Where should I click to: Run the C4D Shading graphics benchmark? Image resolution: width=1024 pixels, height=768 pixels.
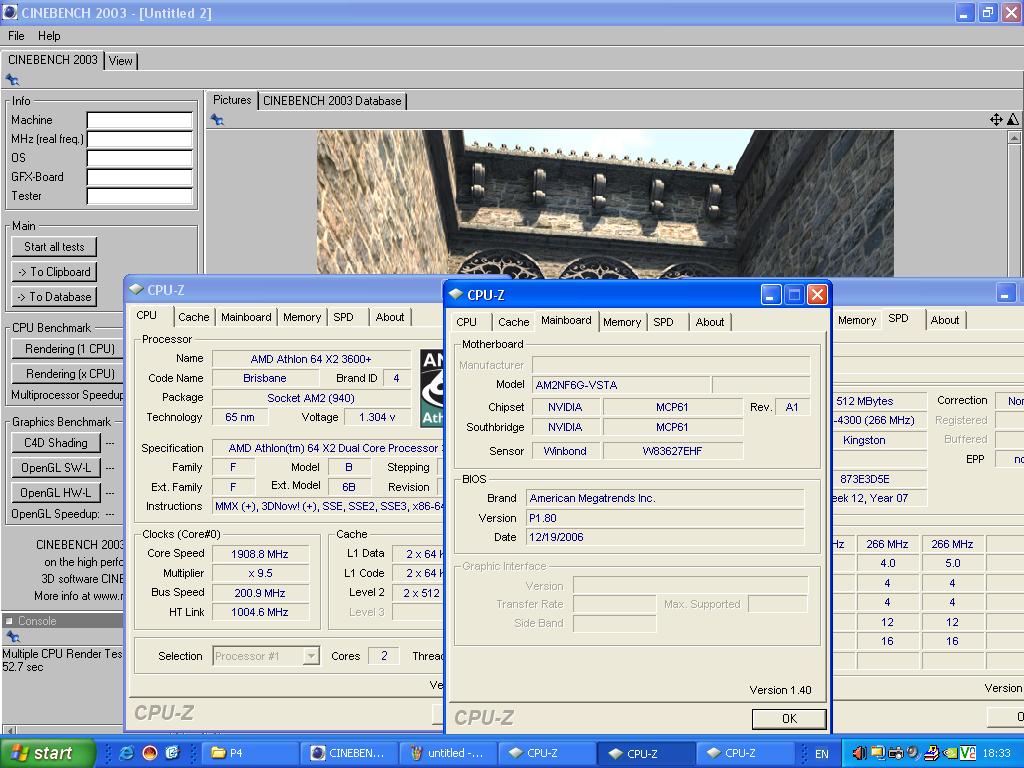point(56,443)
